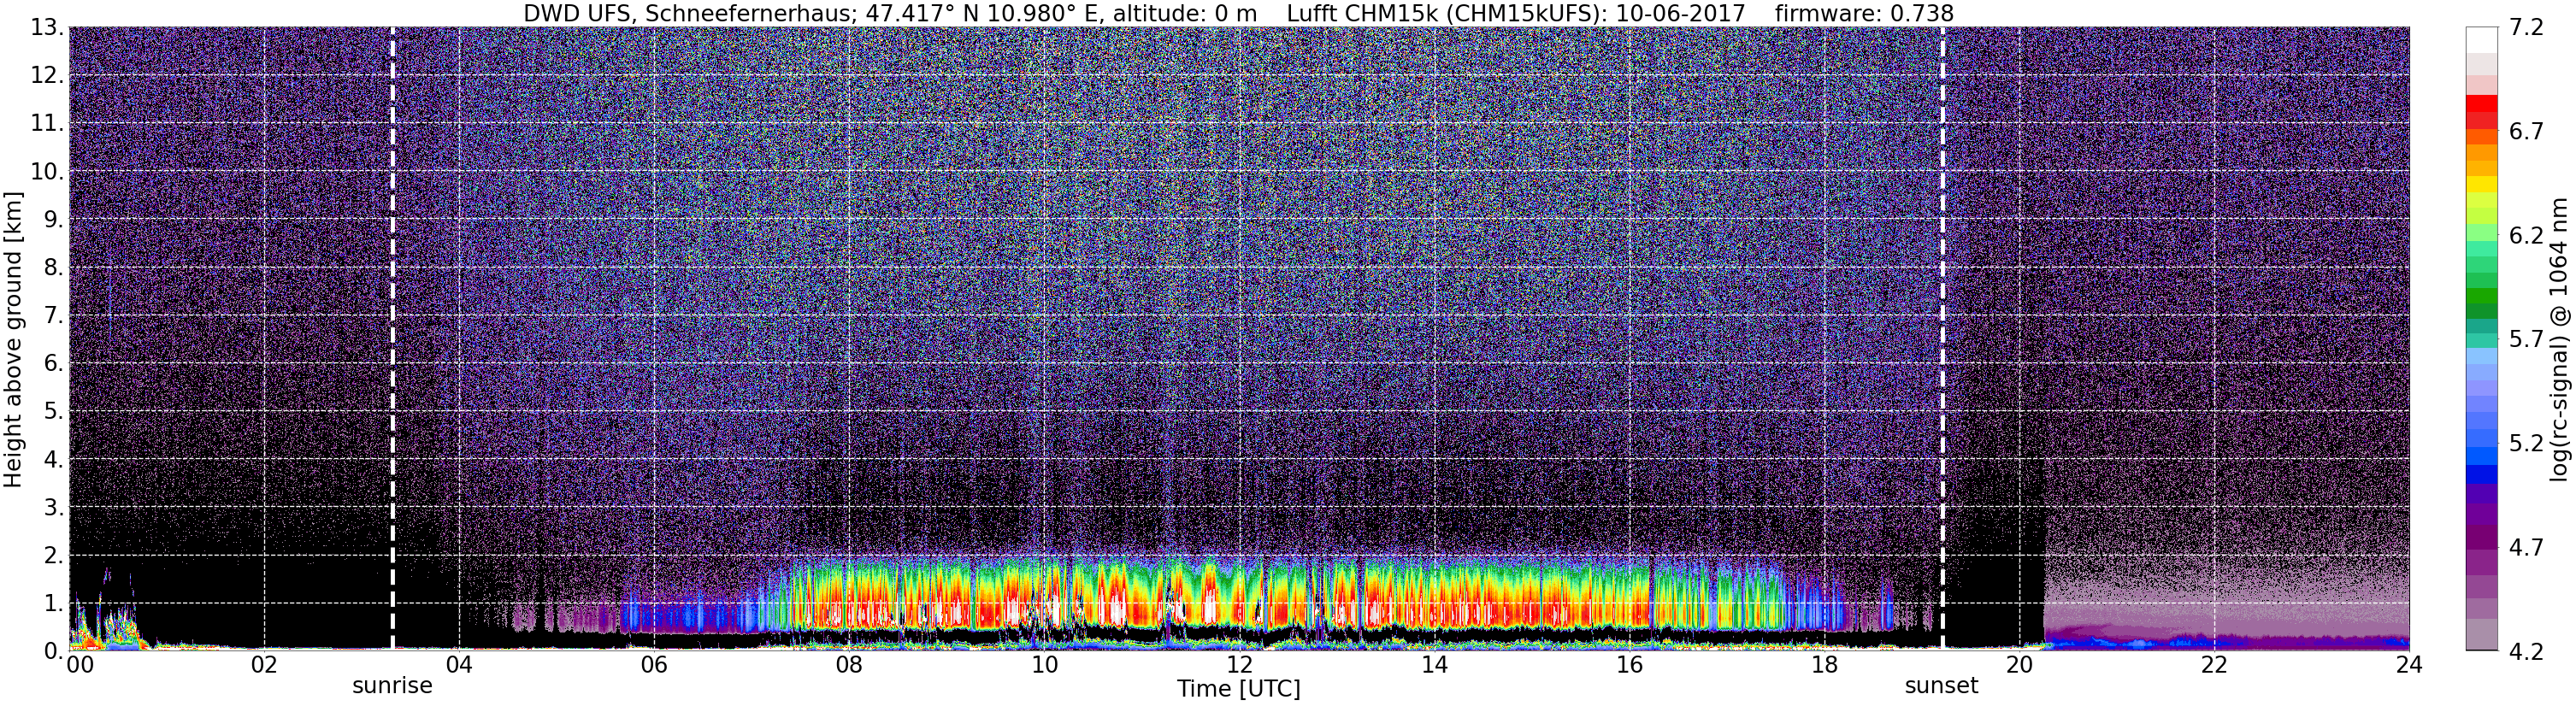The image size is (2576, 706).
Task: Click the white top segment of colorbar
Action: click(2480, 39)
